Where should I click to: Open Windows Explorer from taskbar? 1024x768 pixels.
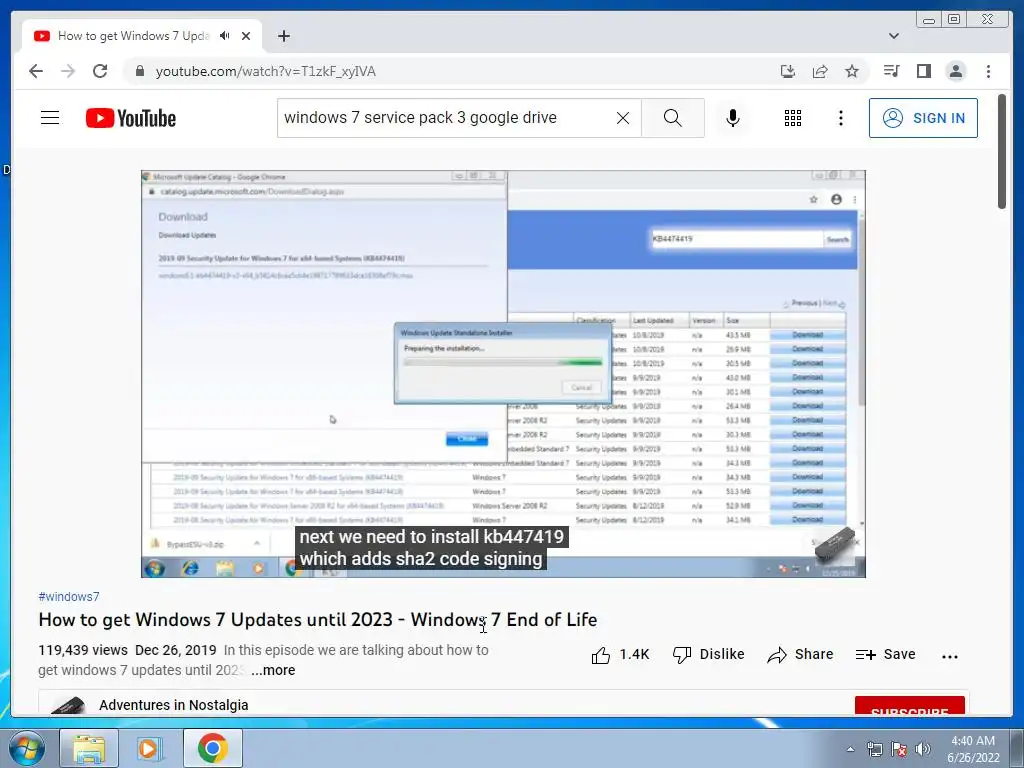point(89,748)
